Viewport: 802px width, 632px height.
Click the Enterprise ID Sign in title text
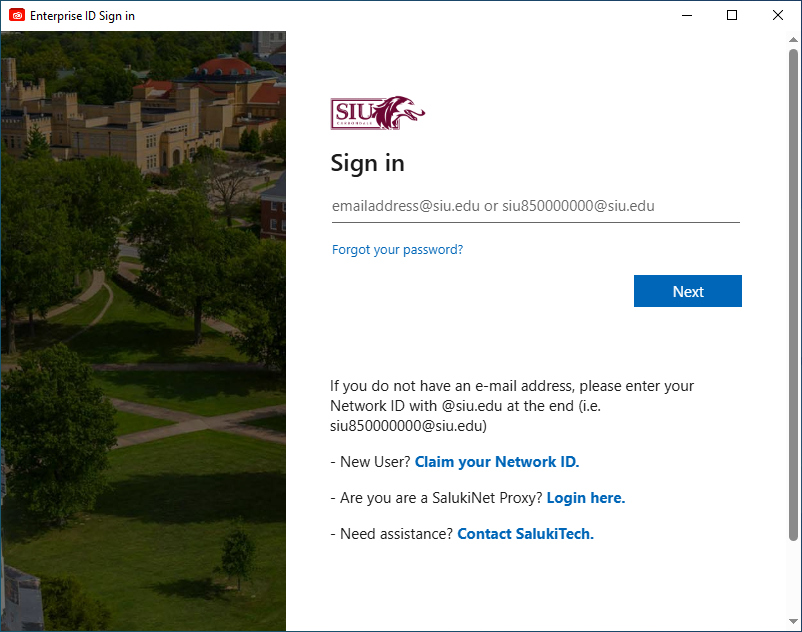(x=82, y=16)
